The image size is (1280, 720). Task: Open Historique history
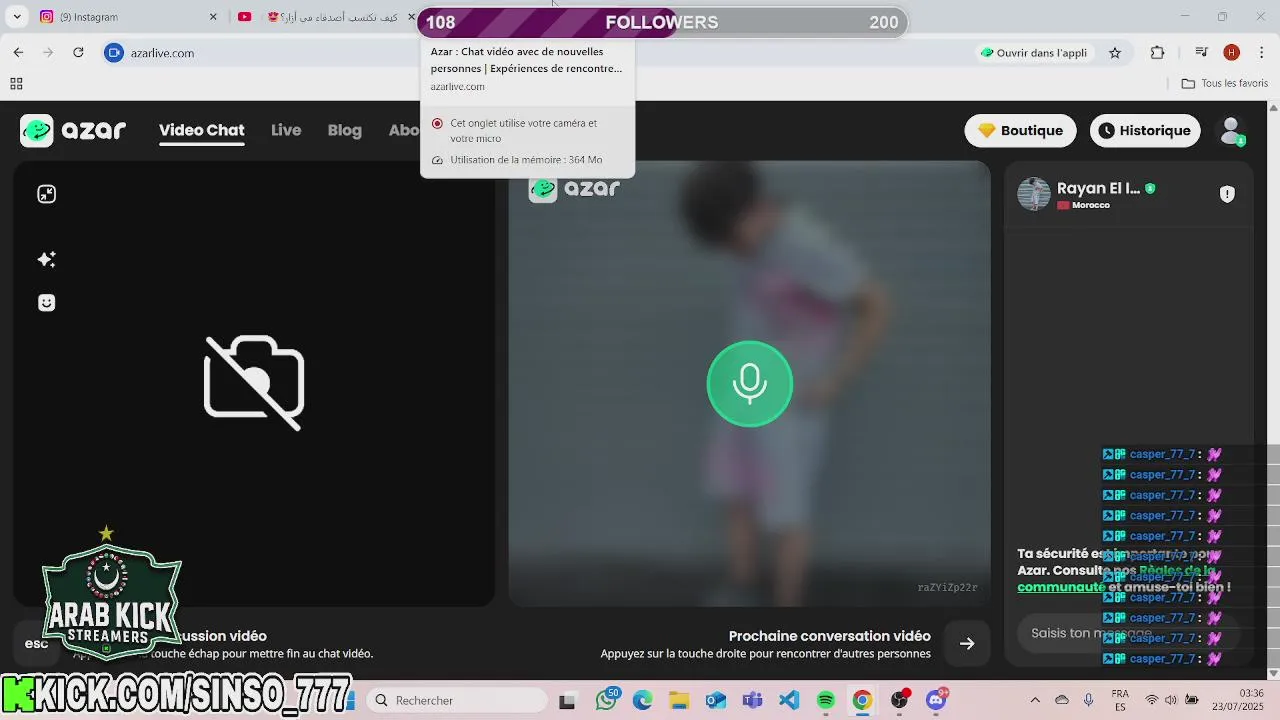(1145, 130)
